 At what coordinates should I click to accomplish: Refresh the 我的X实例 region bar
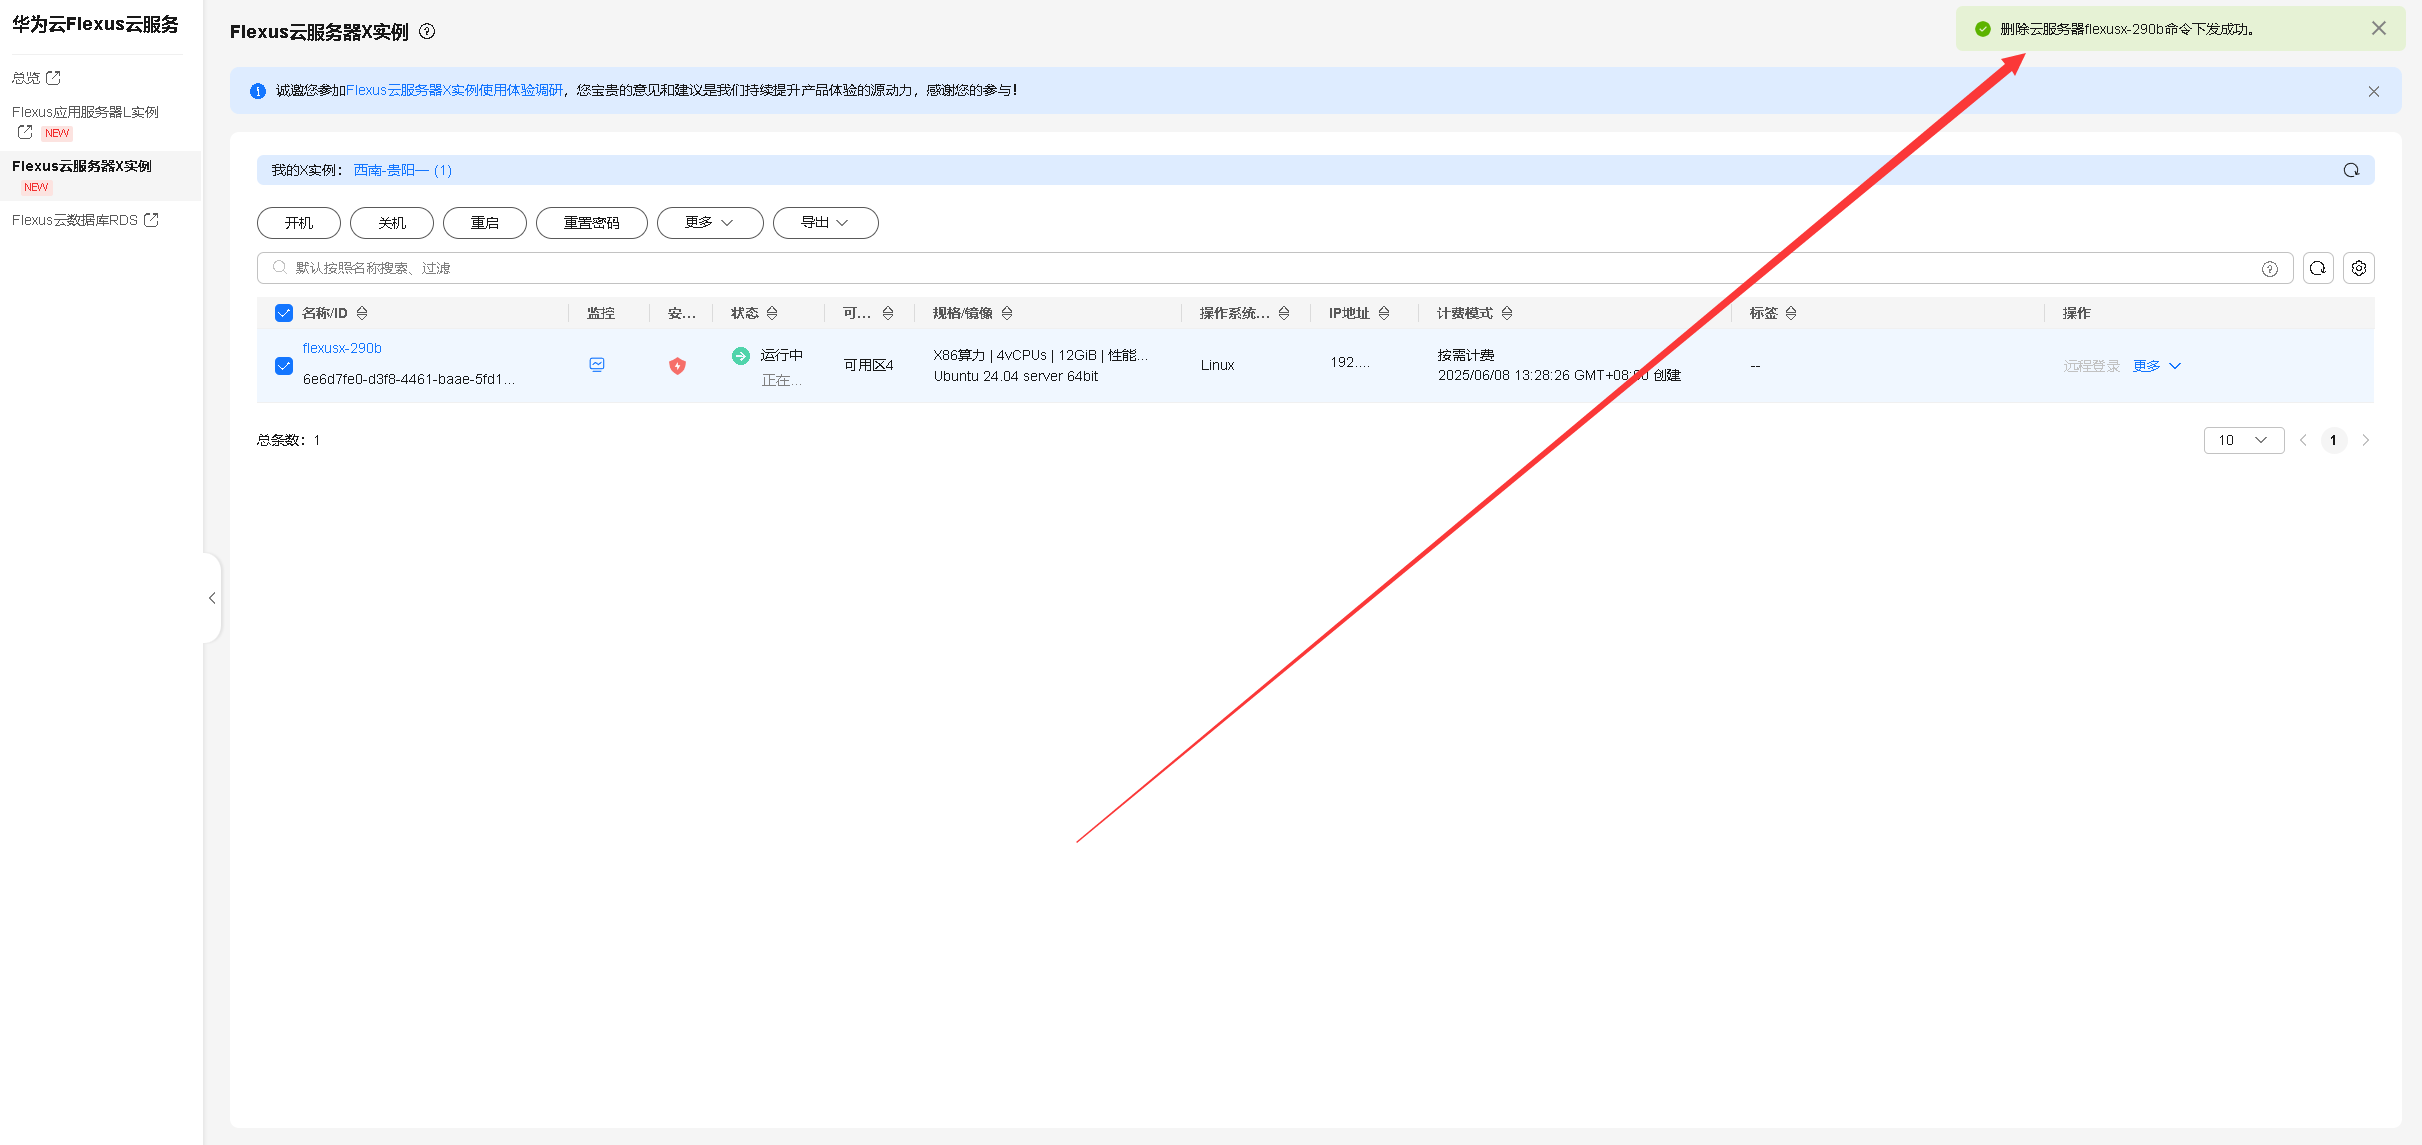[x=2351, y=170]
